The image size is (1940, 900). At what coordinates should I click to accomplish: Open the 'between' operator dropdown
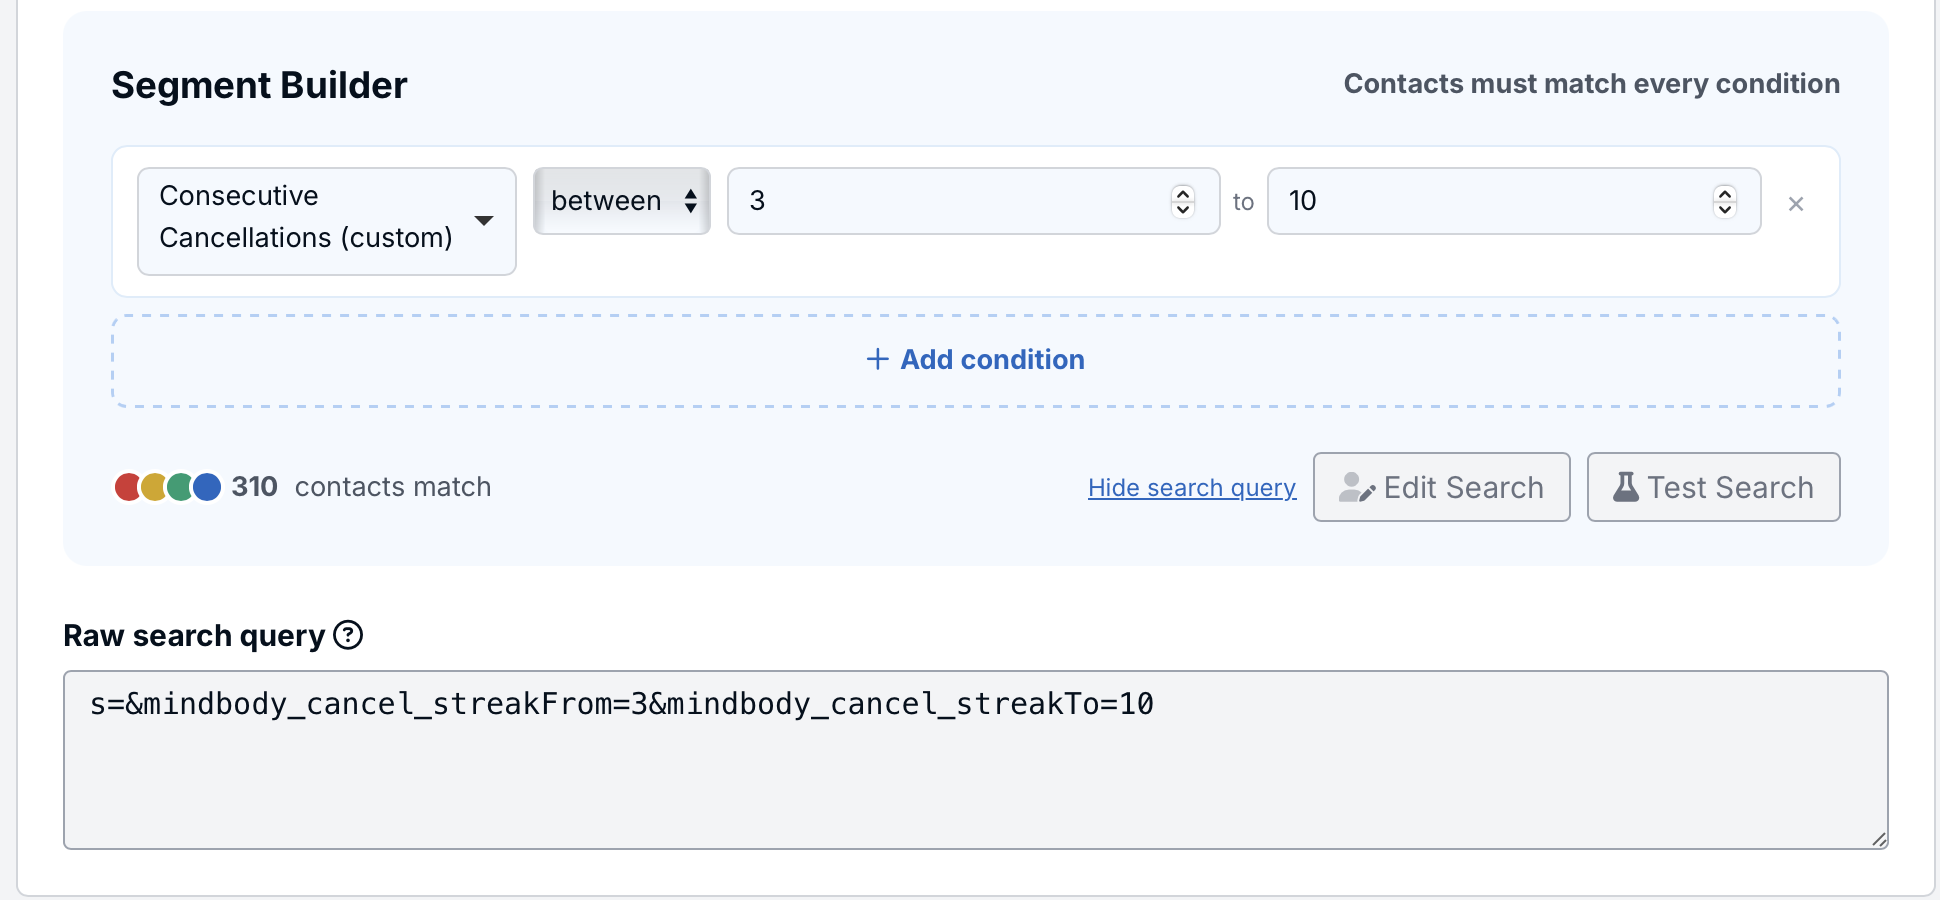[622, 201]
